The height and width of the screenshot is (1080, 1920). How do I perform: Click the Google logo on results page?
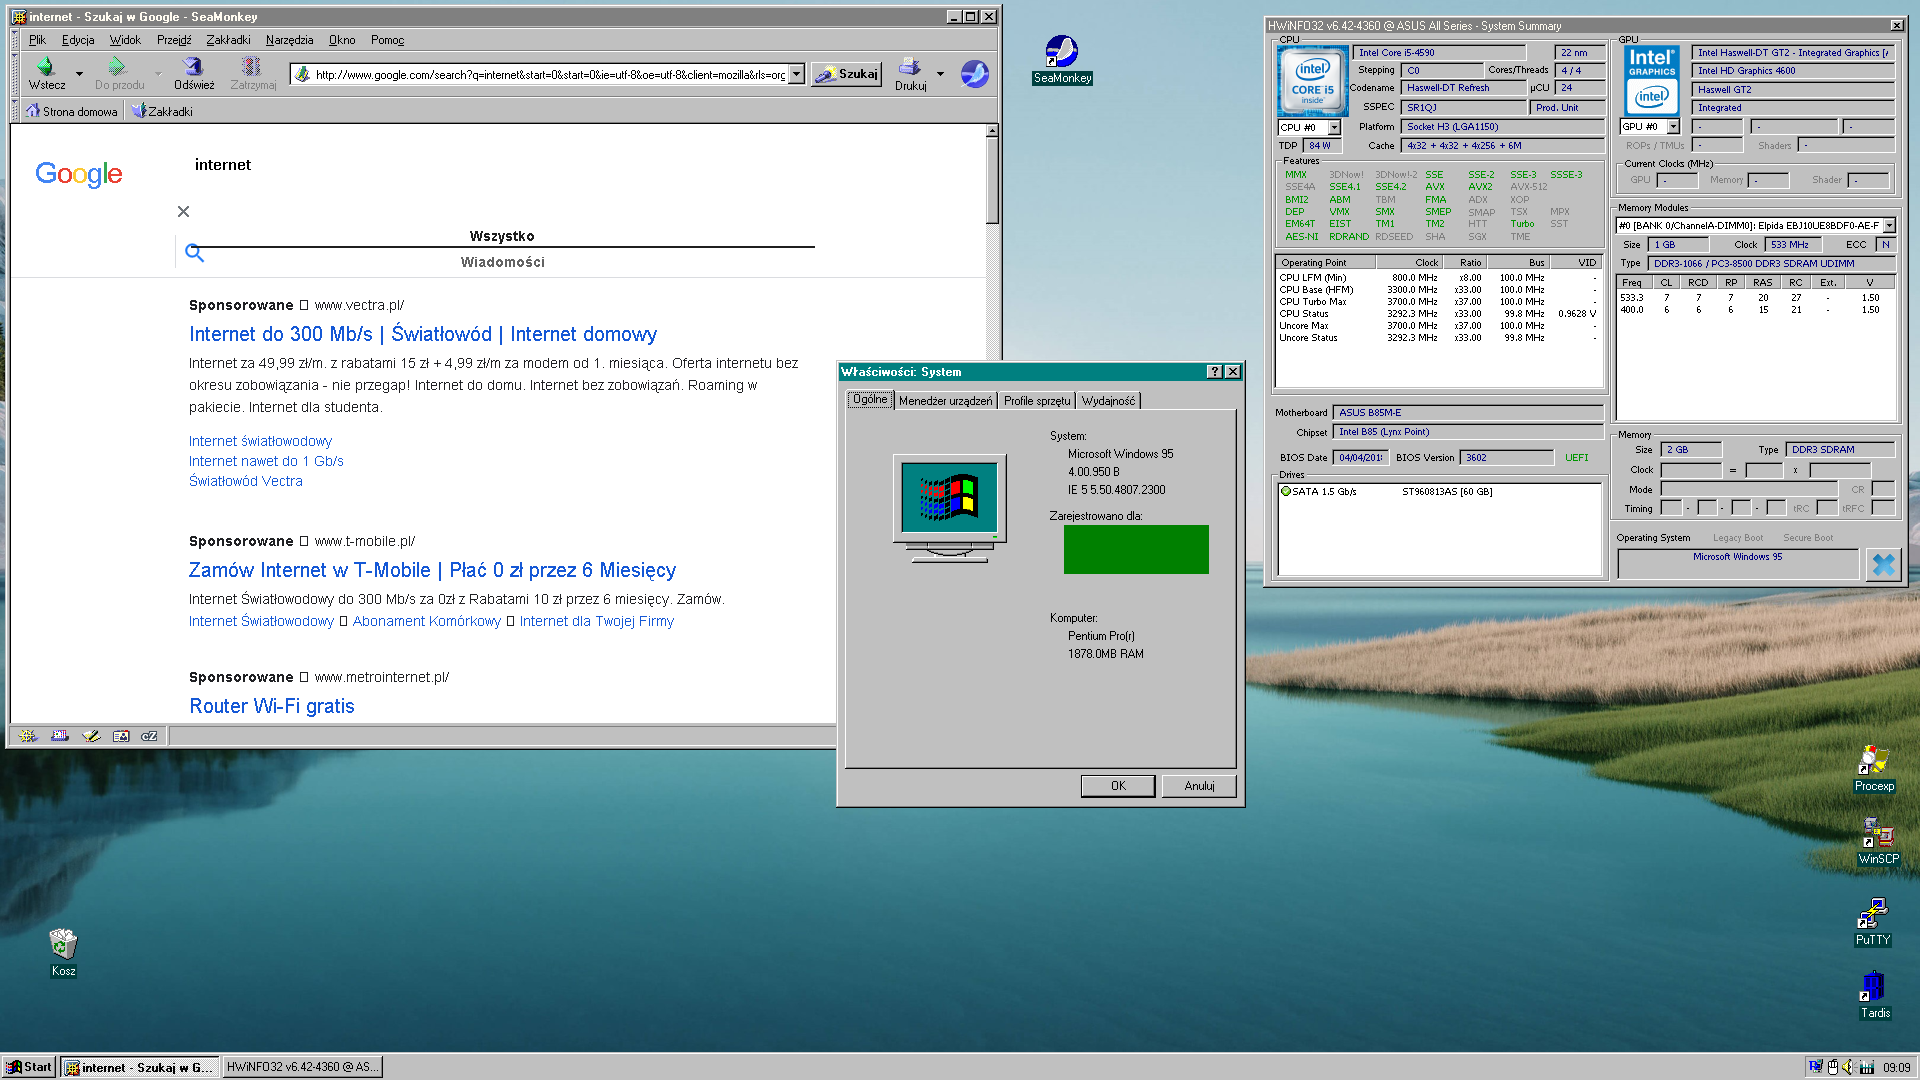79,174
